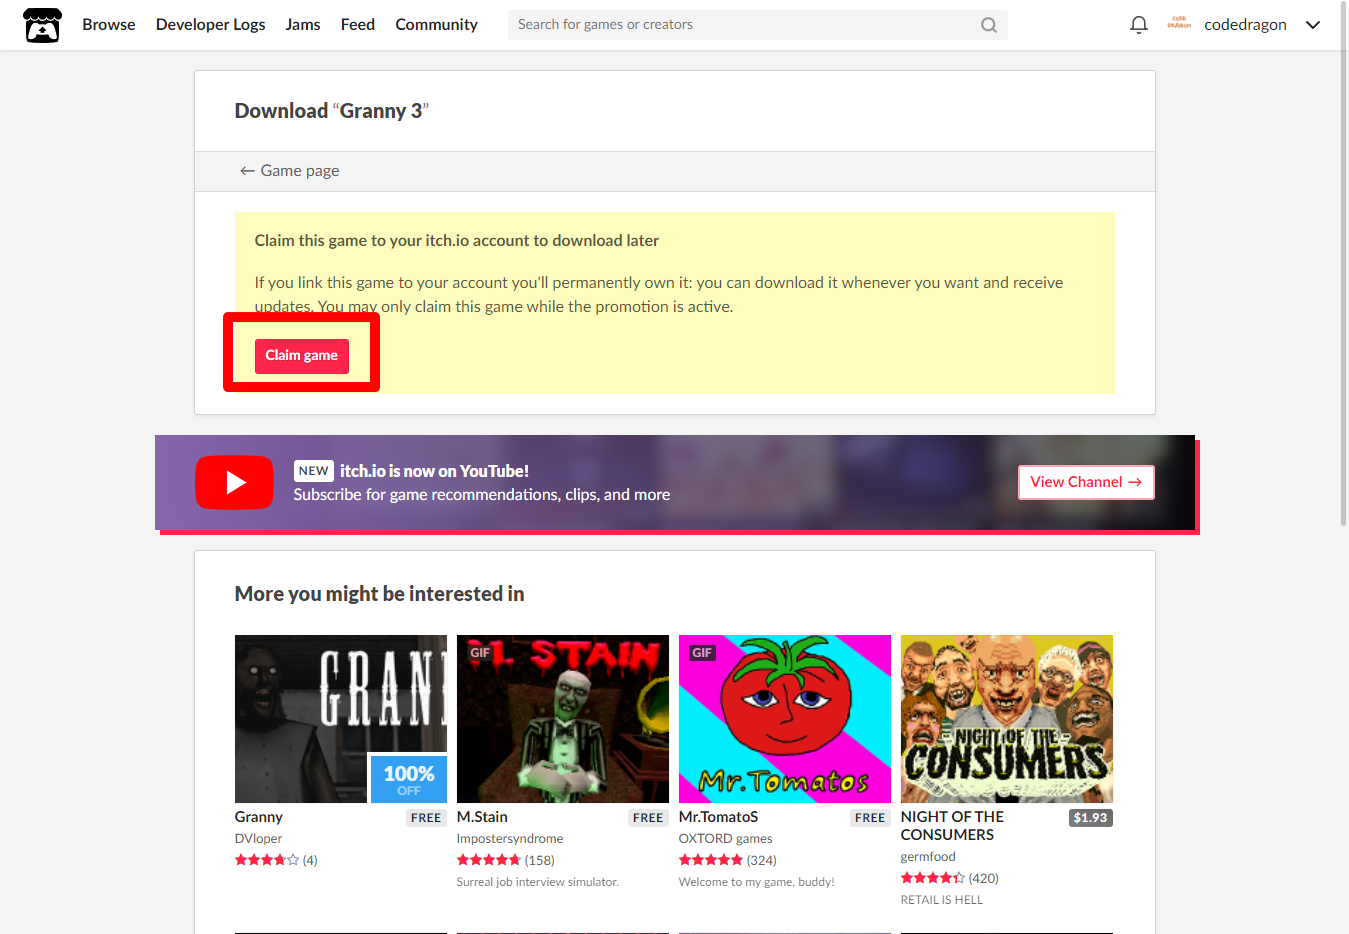The image size is (1349, 934).
Task: Click the Granny game title link
Action: point(258,817)
